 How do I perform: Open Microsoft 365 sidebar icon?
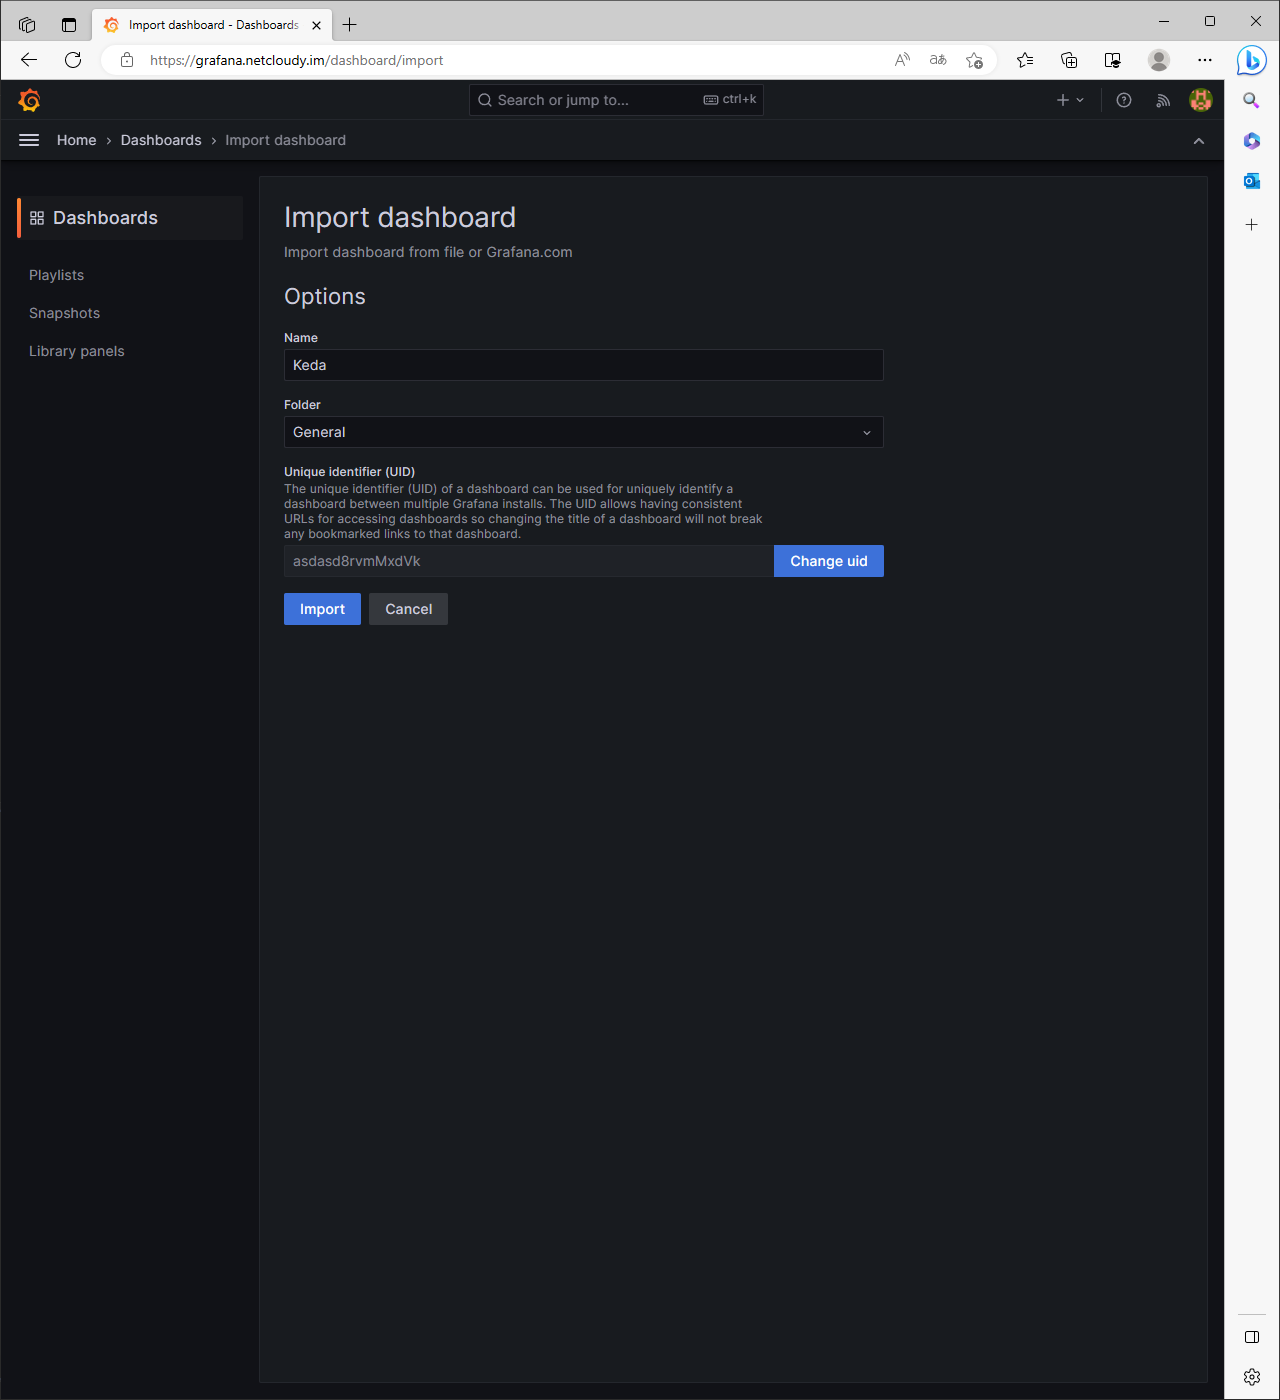(1252, 141)
